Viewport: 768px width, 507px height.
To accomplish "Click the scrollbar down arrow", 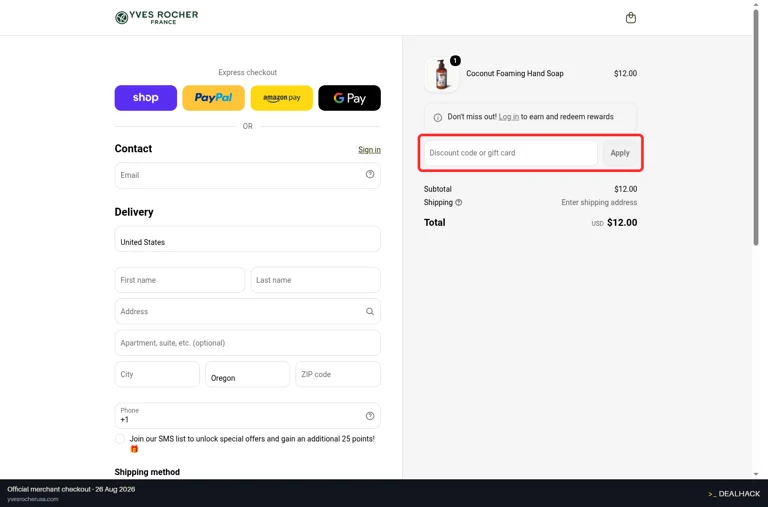I will 756,474.
